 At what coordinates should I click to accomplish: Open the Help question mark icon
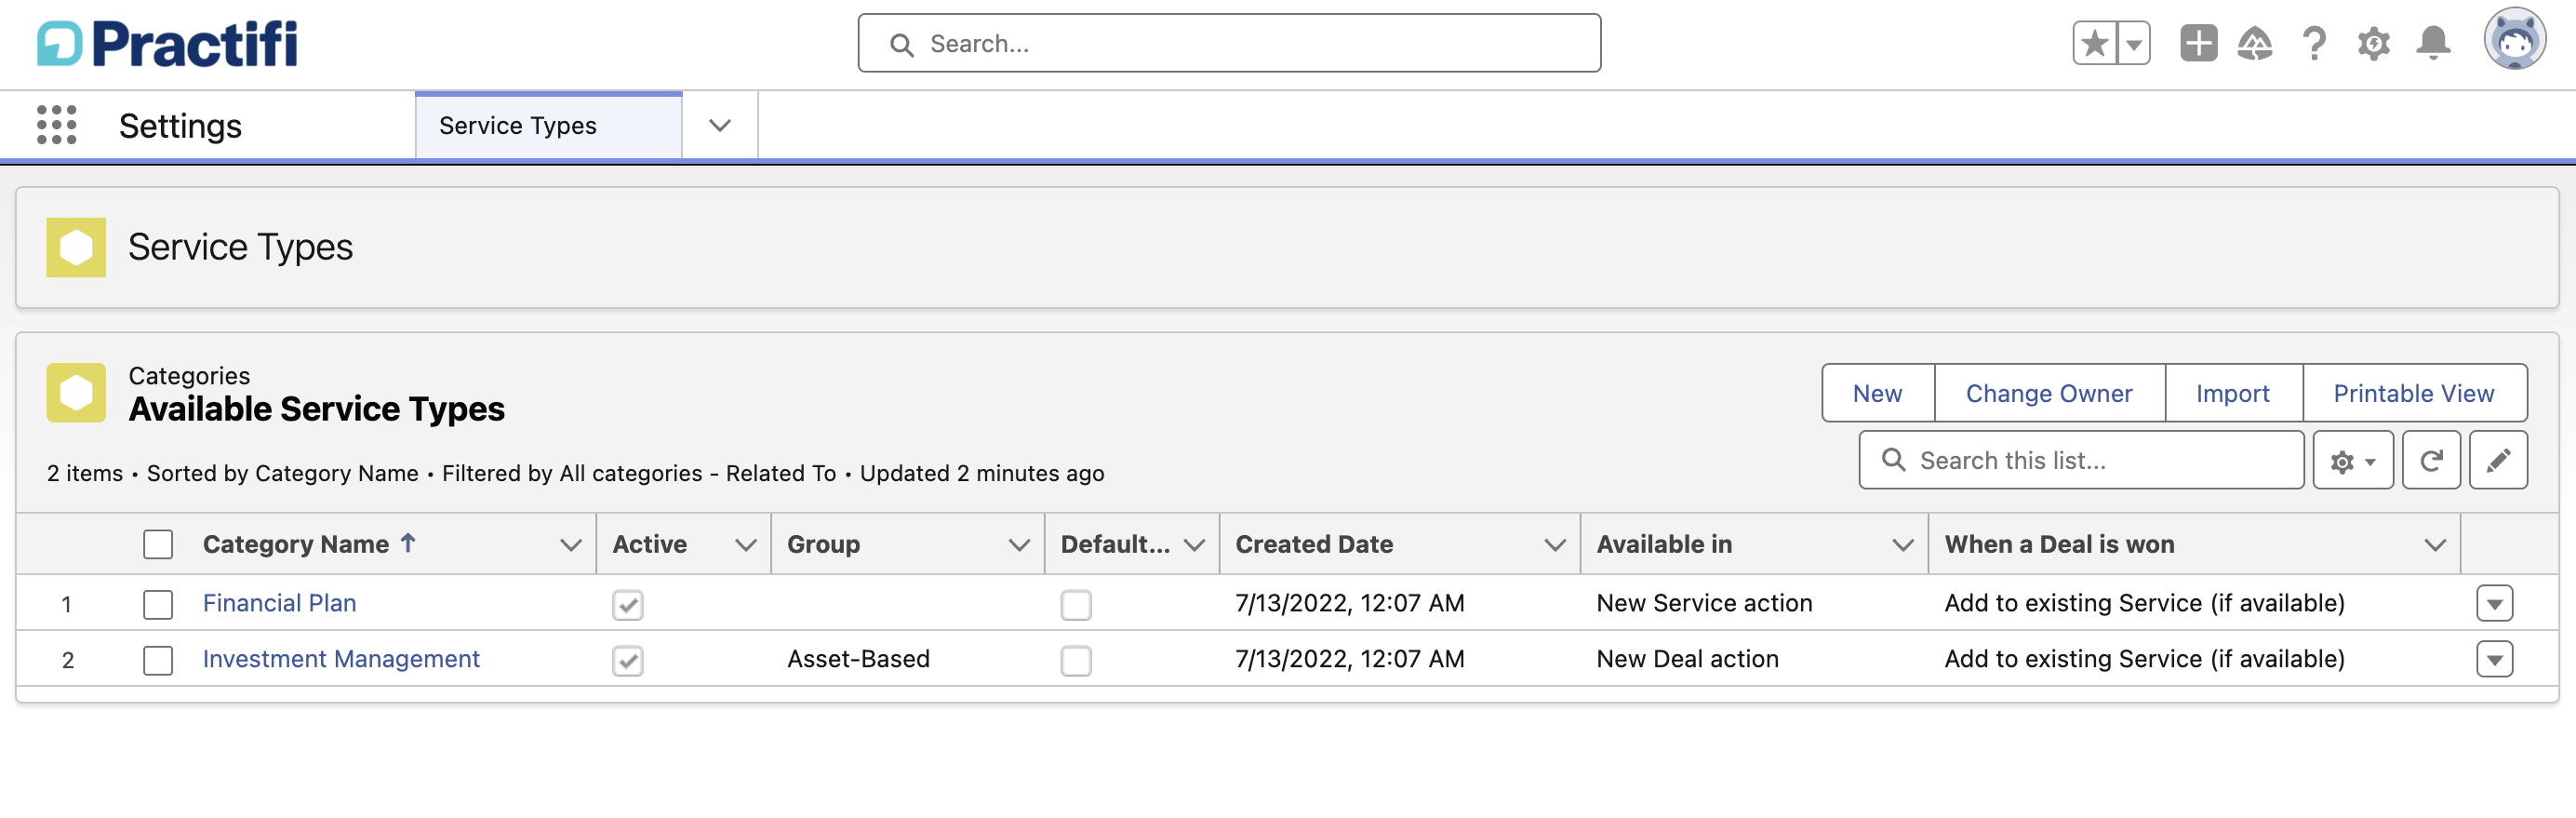(2314, 44)
